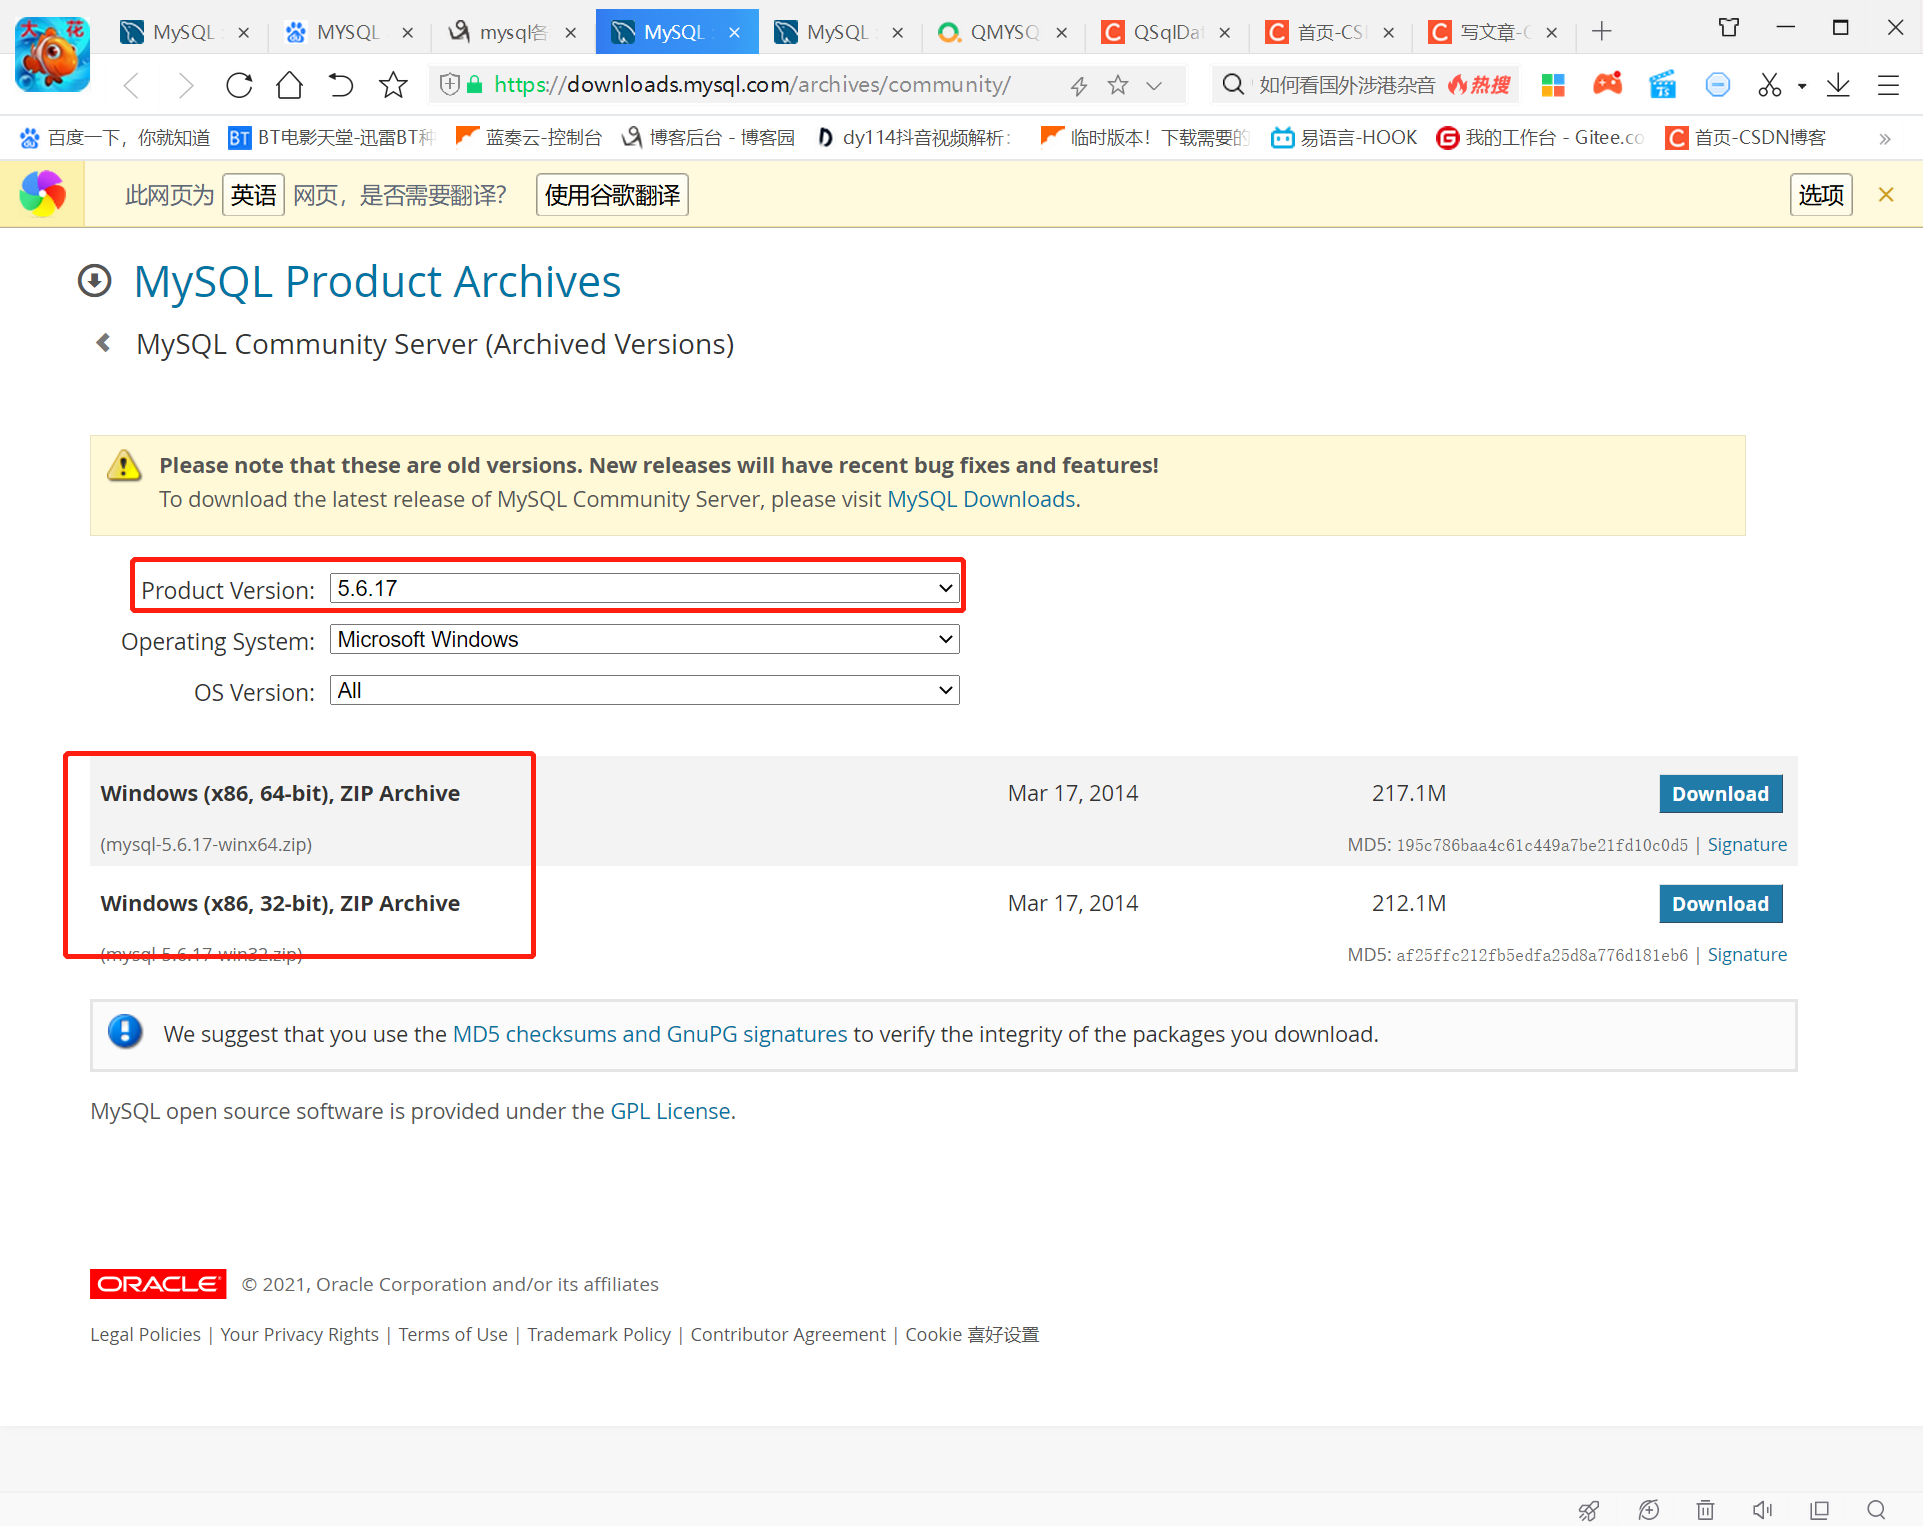Toggle the speaker mute icon in status bar
Viewport: 1923px width, 1526px height.
click(x=1762, y=1510)
